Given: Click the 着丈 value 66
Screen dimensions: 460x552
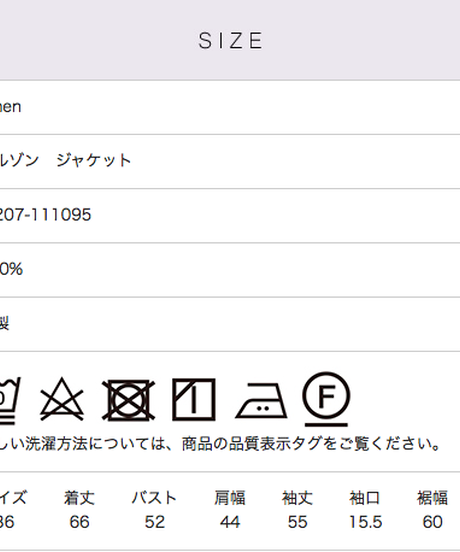Looking at the screenshot, I should click(x=79, y=522).
